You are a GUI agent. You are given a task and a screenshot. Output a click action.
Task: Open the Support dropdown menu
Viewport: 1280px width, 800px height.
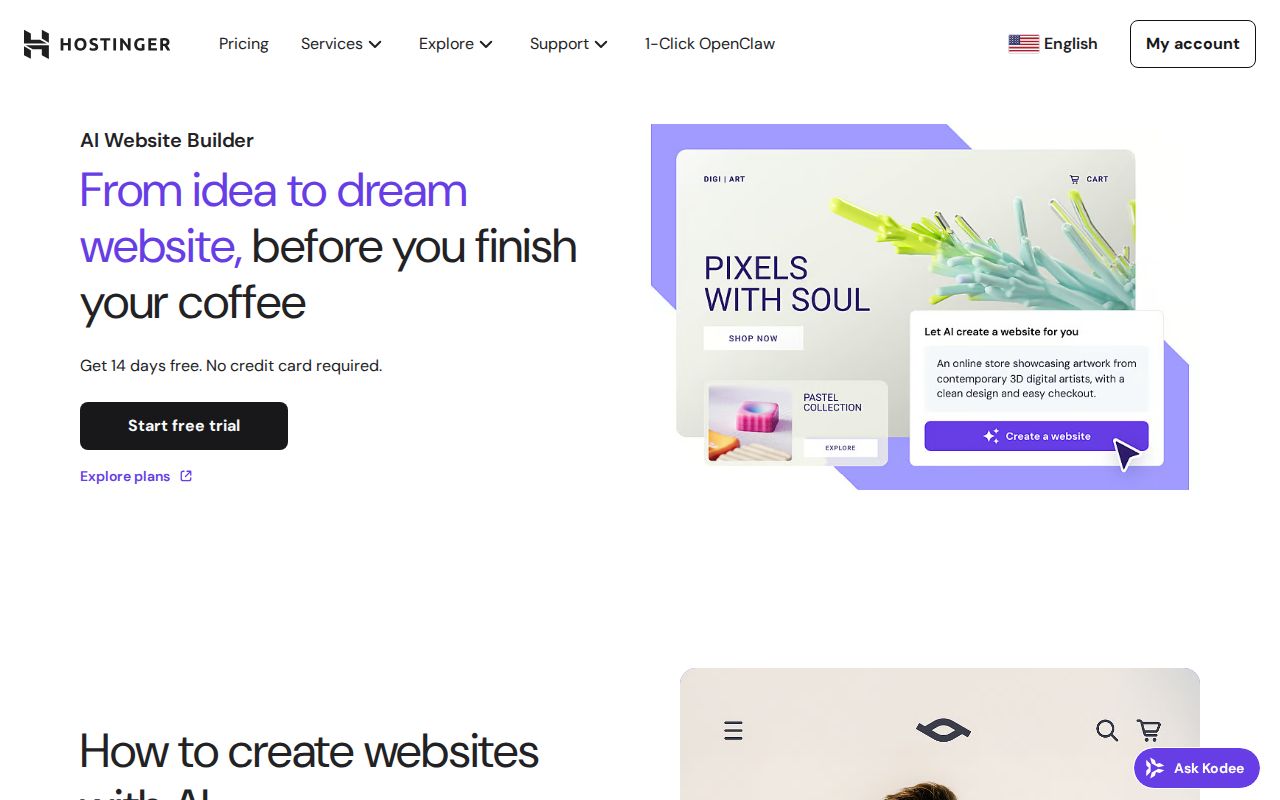click(x=569, y=44)
